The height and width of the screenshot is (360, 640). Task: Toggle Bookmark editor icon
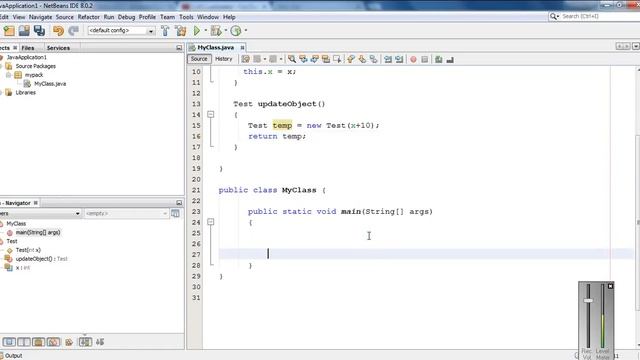tap(373, 59)
